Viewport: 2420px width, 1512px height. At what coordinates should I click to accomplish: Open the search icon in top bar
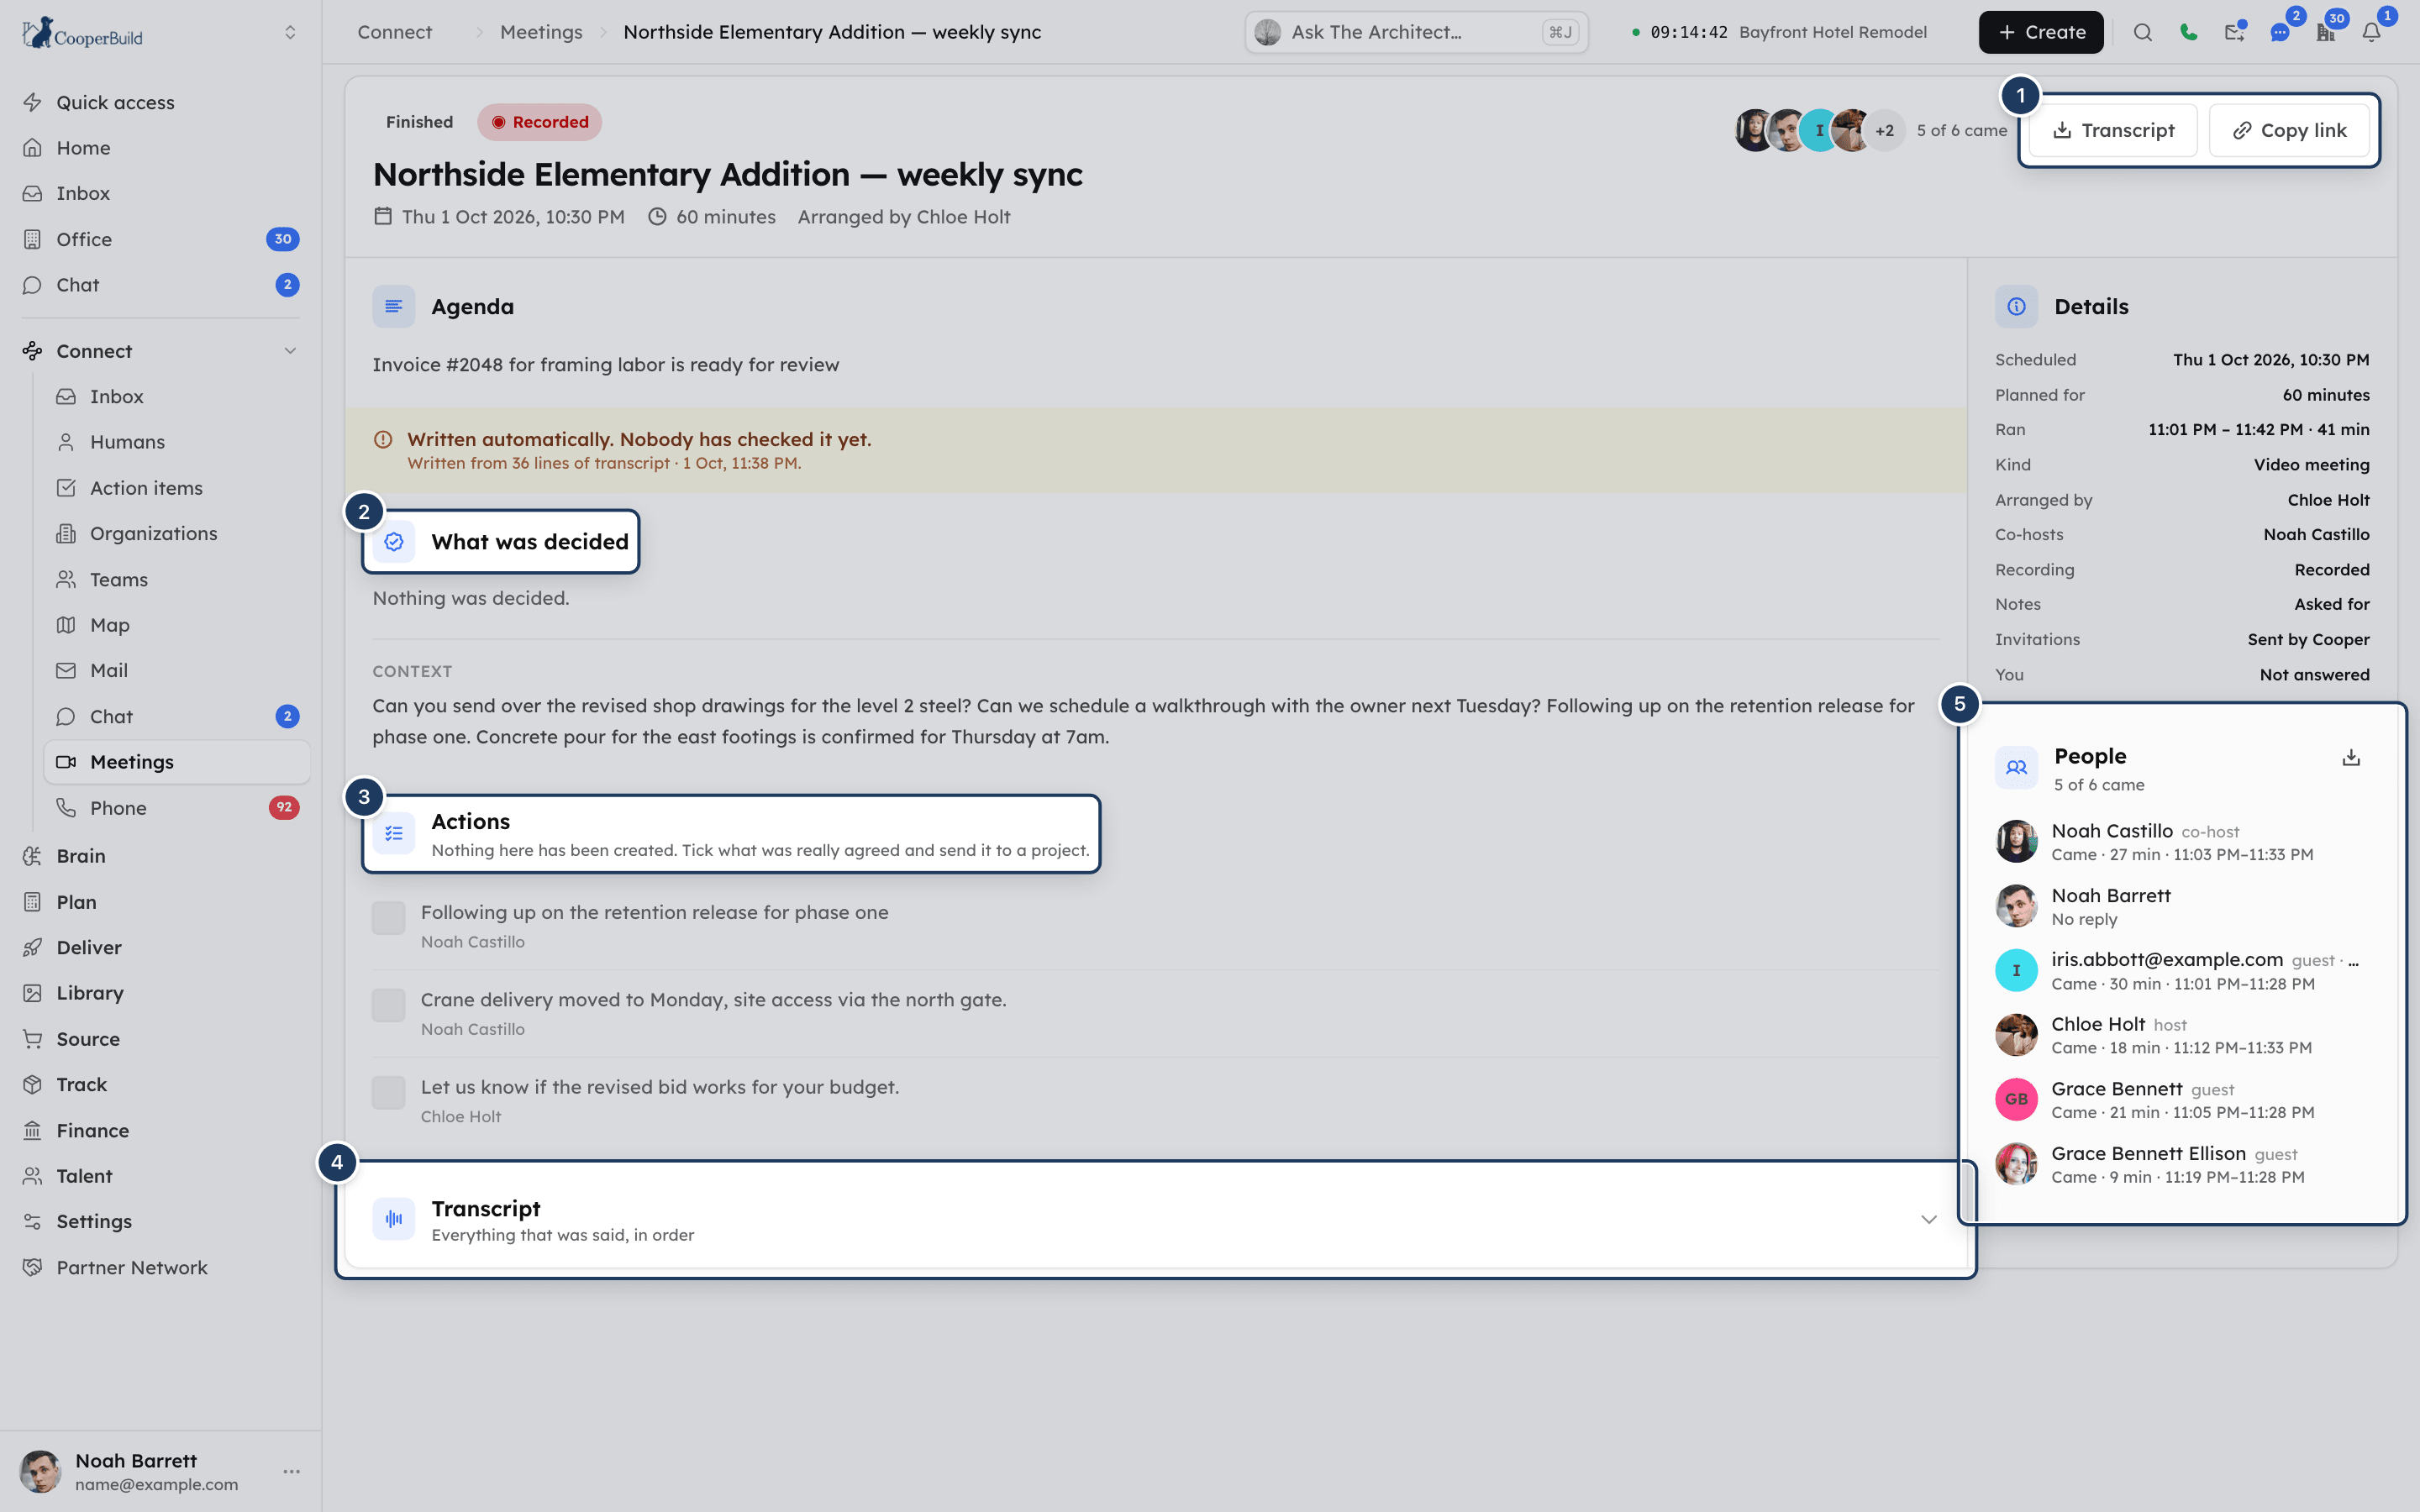[2142, 32]
